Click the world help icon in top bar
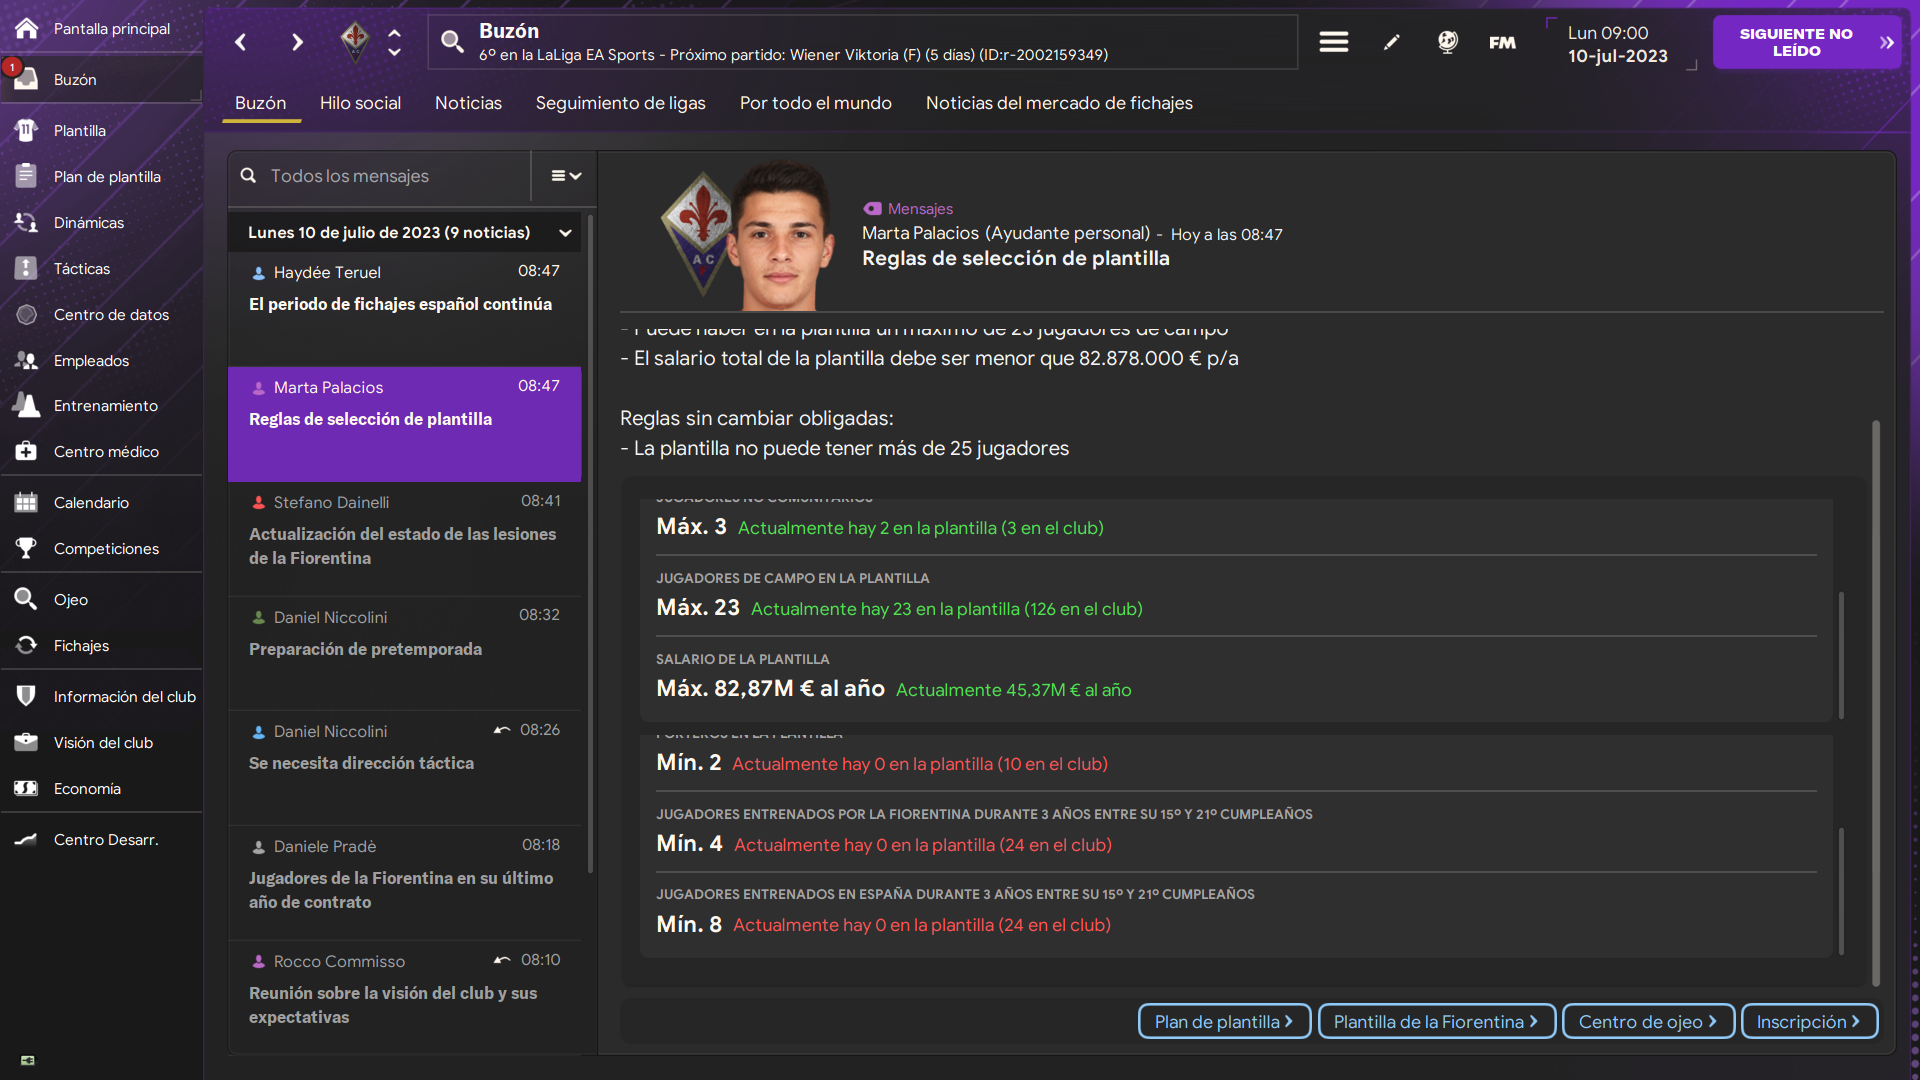Viewport: 1920px width, 1080px height. click(x=1447, y=42)
